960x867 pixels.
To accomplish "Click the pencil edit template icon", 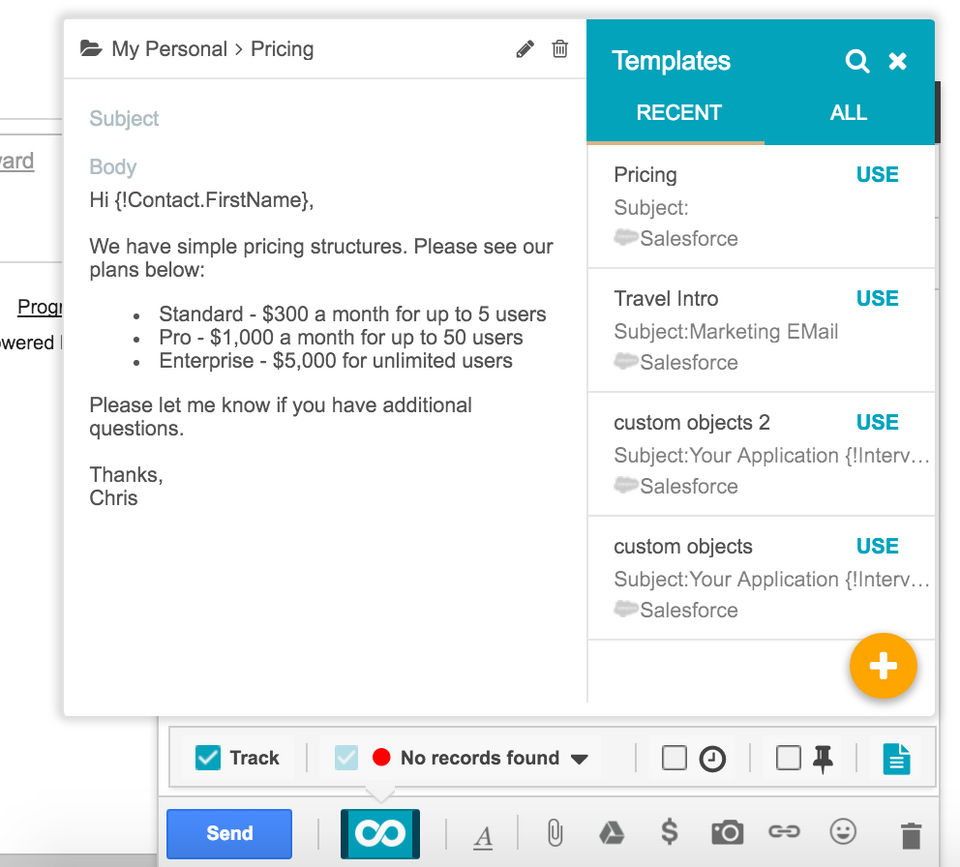I will 525,49.
